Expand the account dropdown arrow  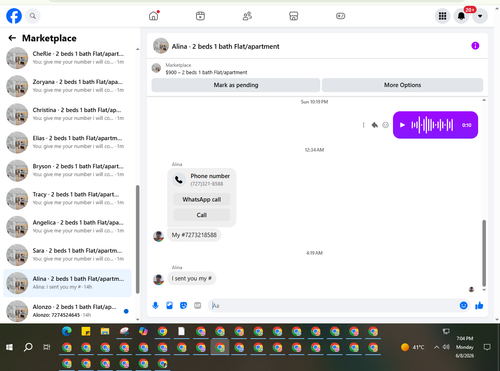(480, 16)
